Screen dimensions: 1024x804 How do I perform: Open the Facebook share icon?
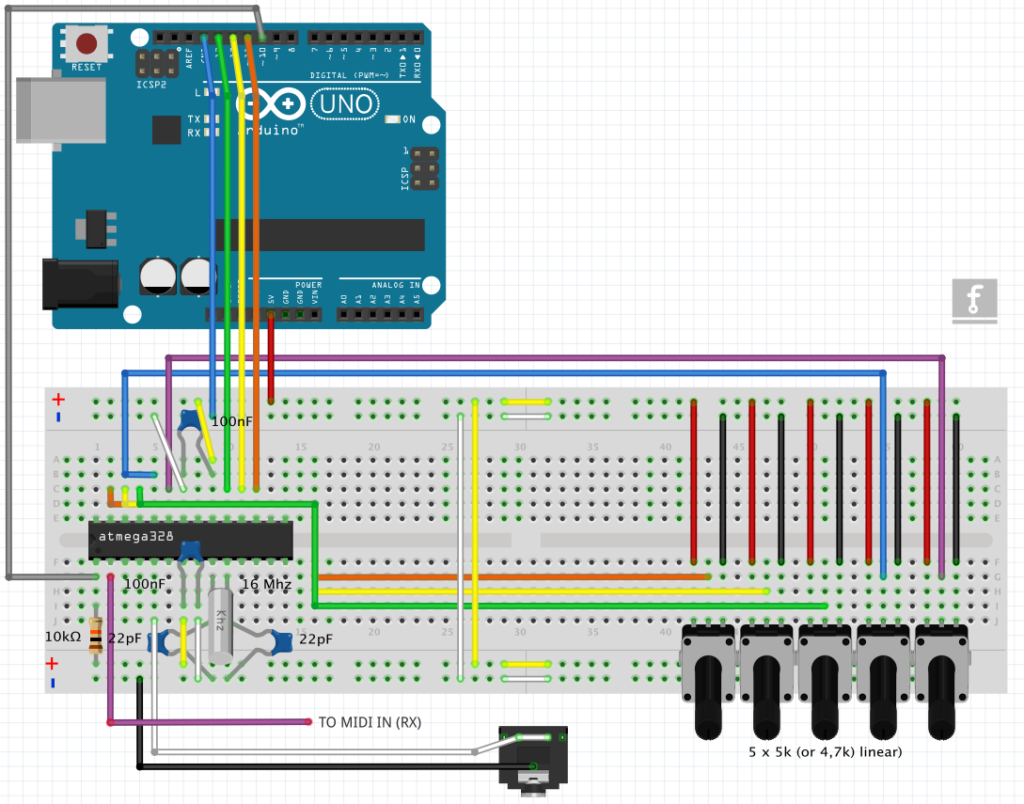pyautogui.click(x=974, y=299)
